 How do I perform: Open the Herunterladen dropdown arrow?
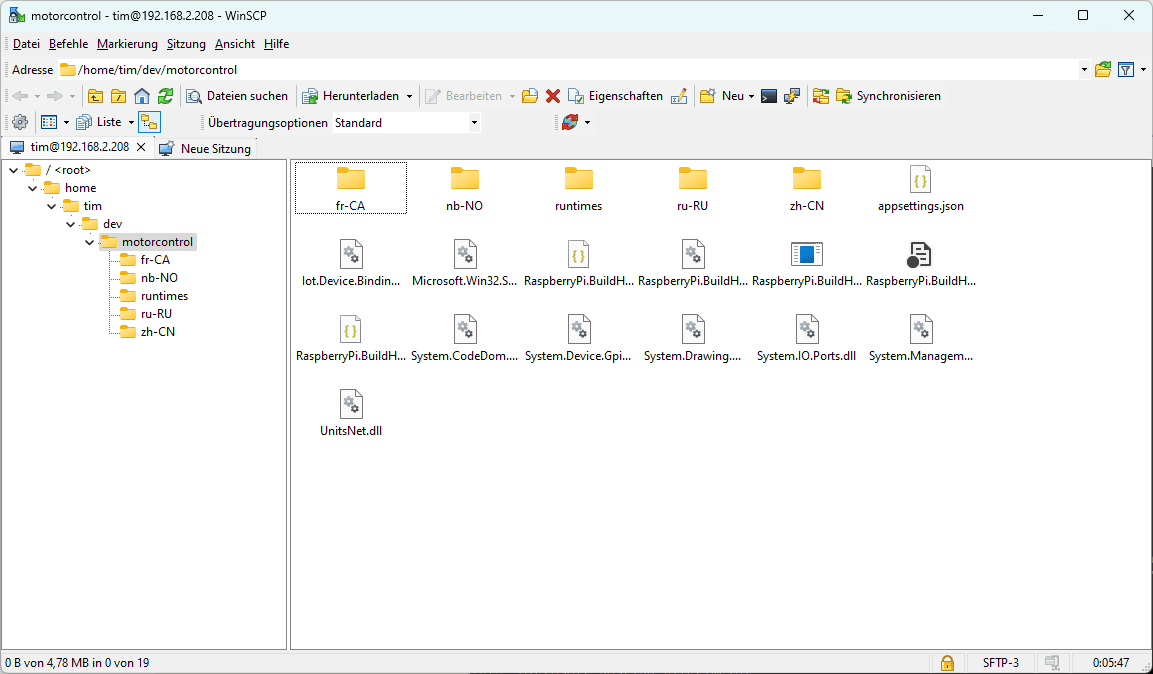click(409, 97)
